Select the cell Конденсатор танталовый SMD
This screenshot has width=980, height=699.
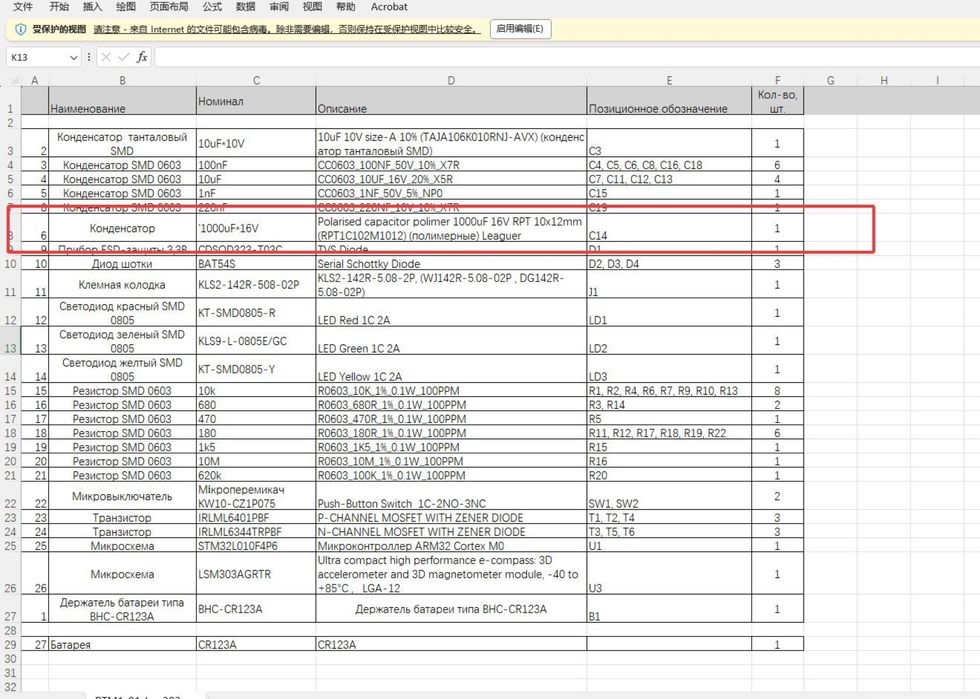point(122,143)
